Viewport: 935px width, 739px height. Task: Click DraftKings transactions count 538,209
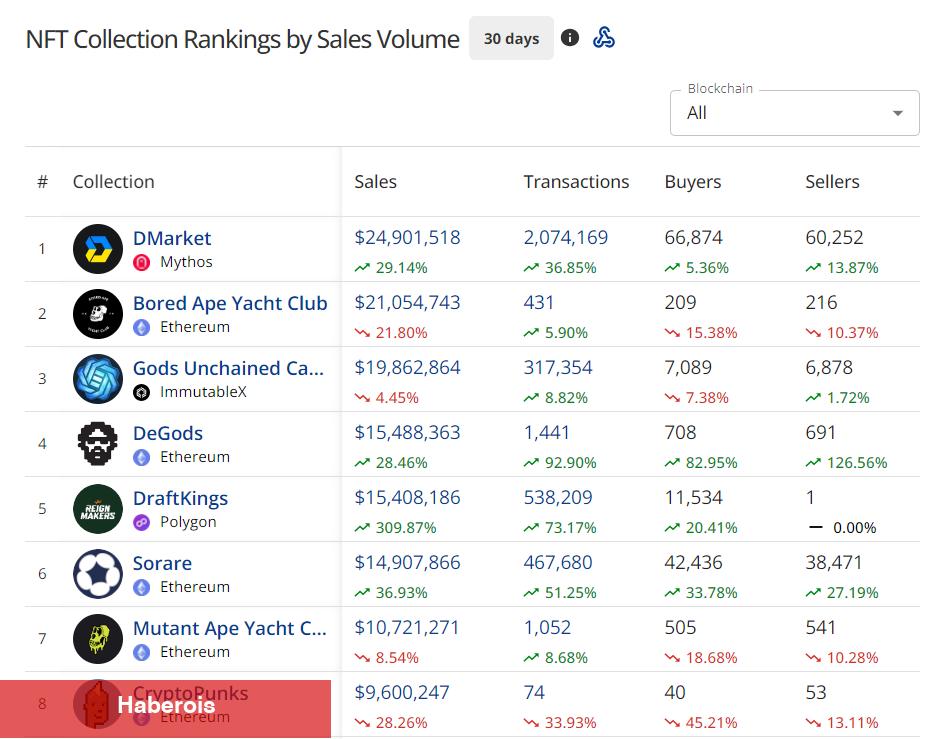pyautogui.click(x=558, y=498)
